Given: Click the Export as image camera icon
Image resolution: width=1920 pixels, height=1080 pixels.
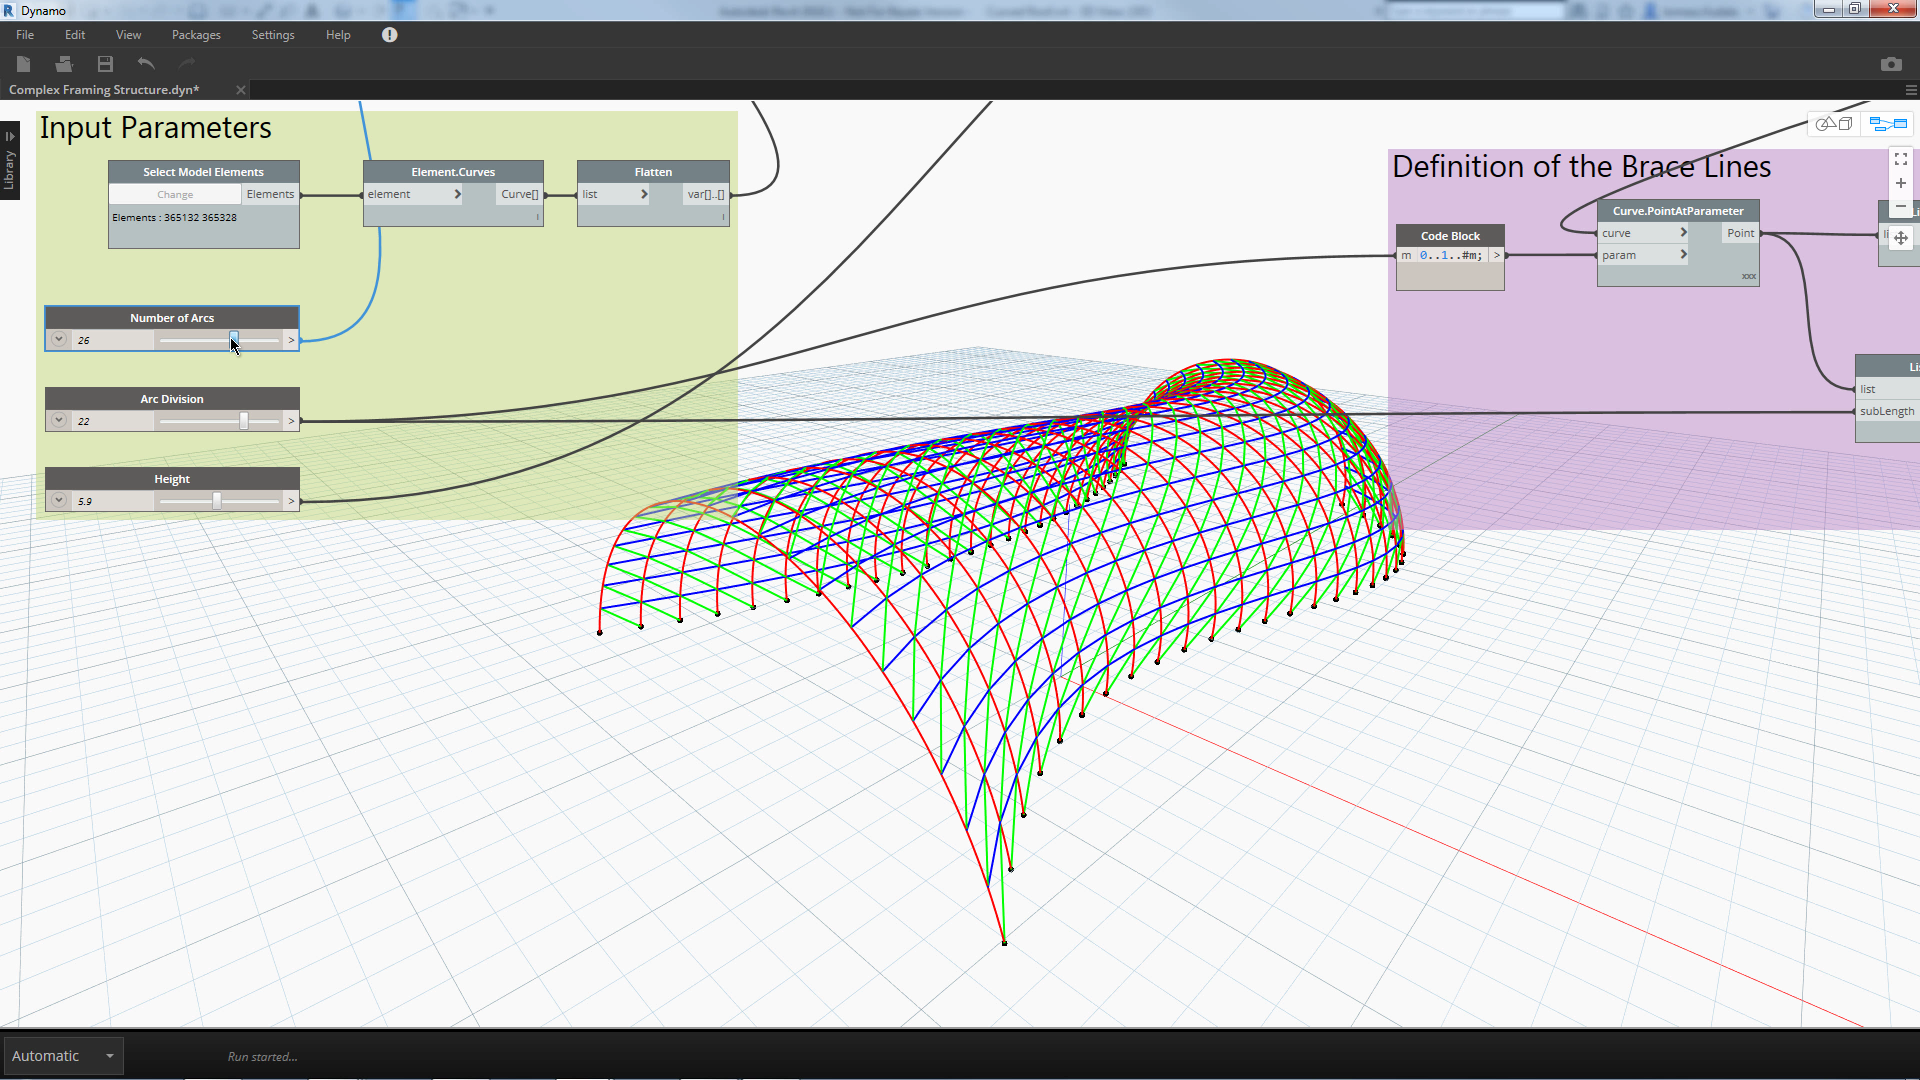Looking at the screenshot, I should (x=1890, y=64).
